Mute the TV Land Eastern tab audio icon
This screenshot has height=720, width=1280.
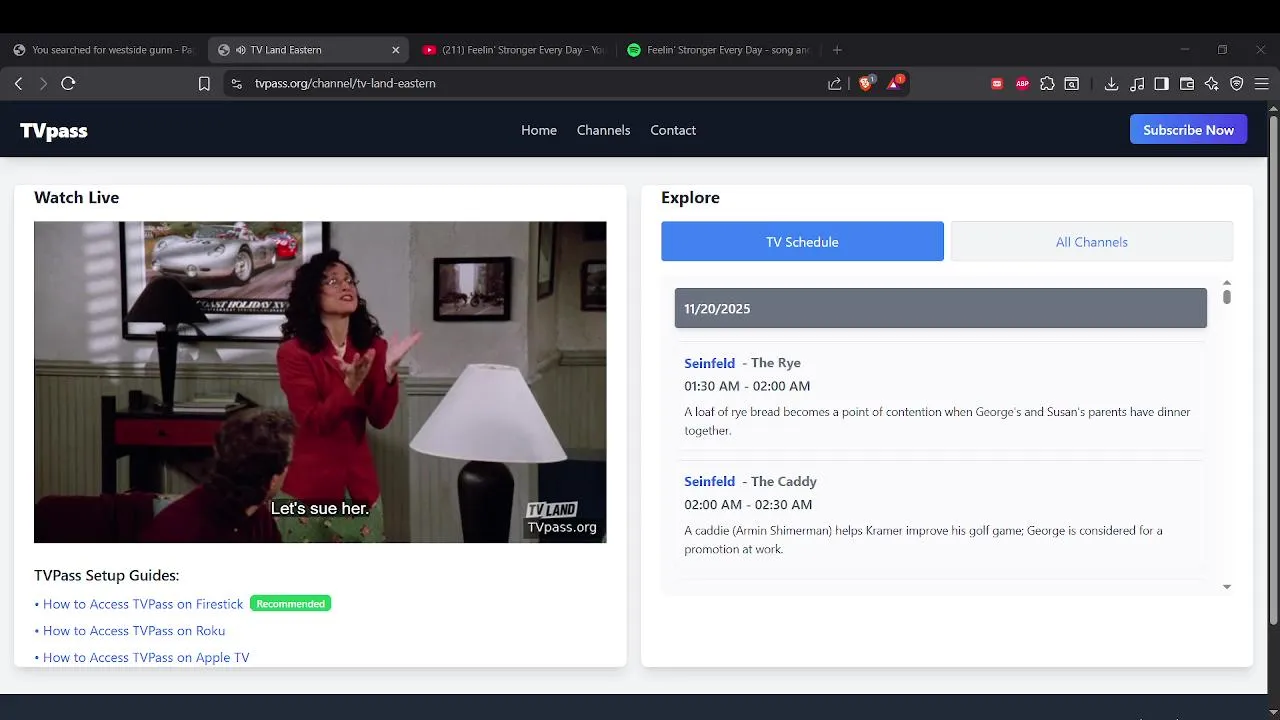pyautogui.click(x=241, y=50)
